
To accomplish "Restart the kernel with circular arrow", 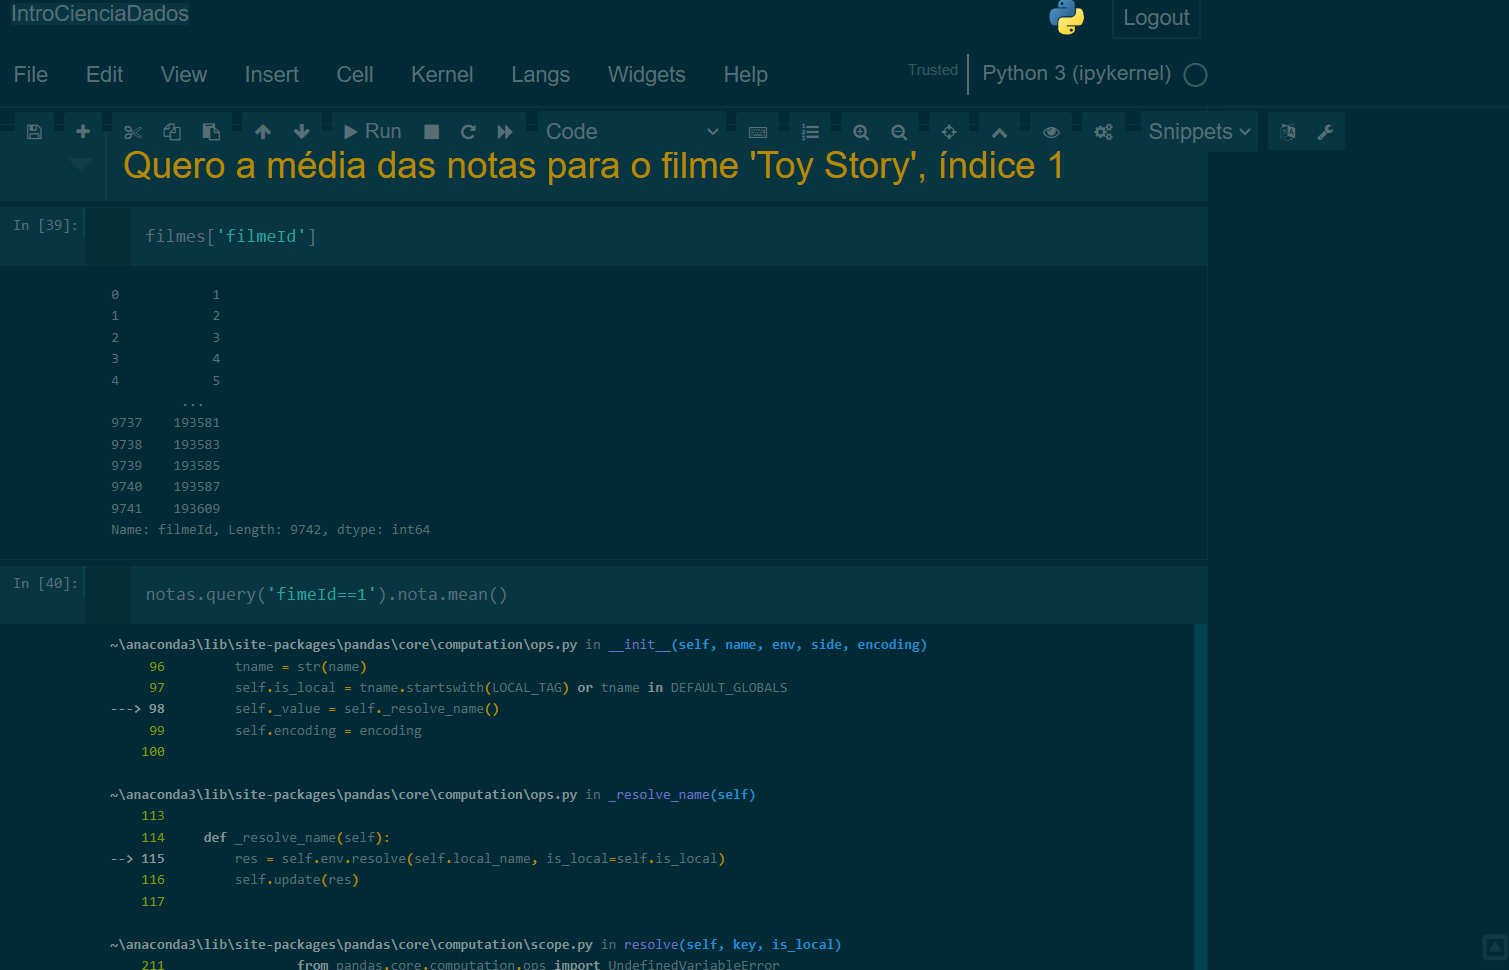I will [x=468, y=132].
